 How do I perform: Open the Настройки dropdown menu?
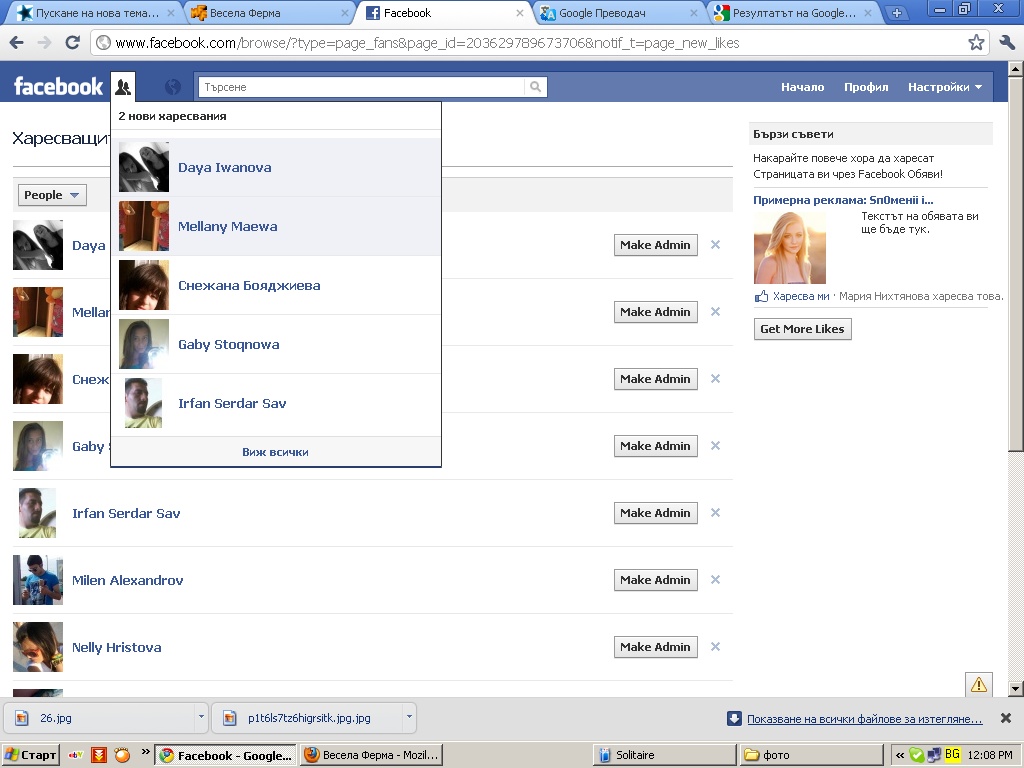click(944, 87)
